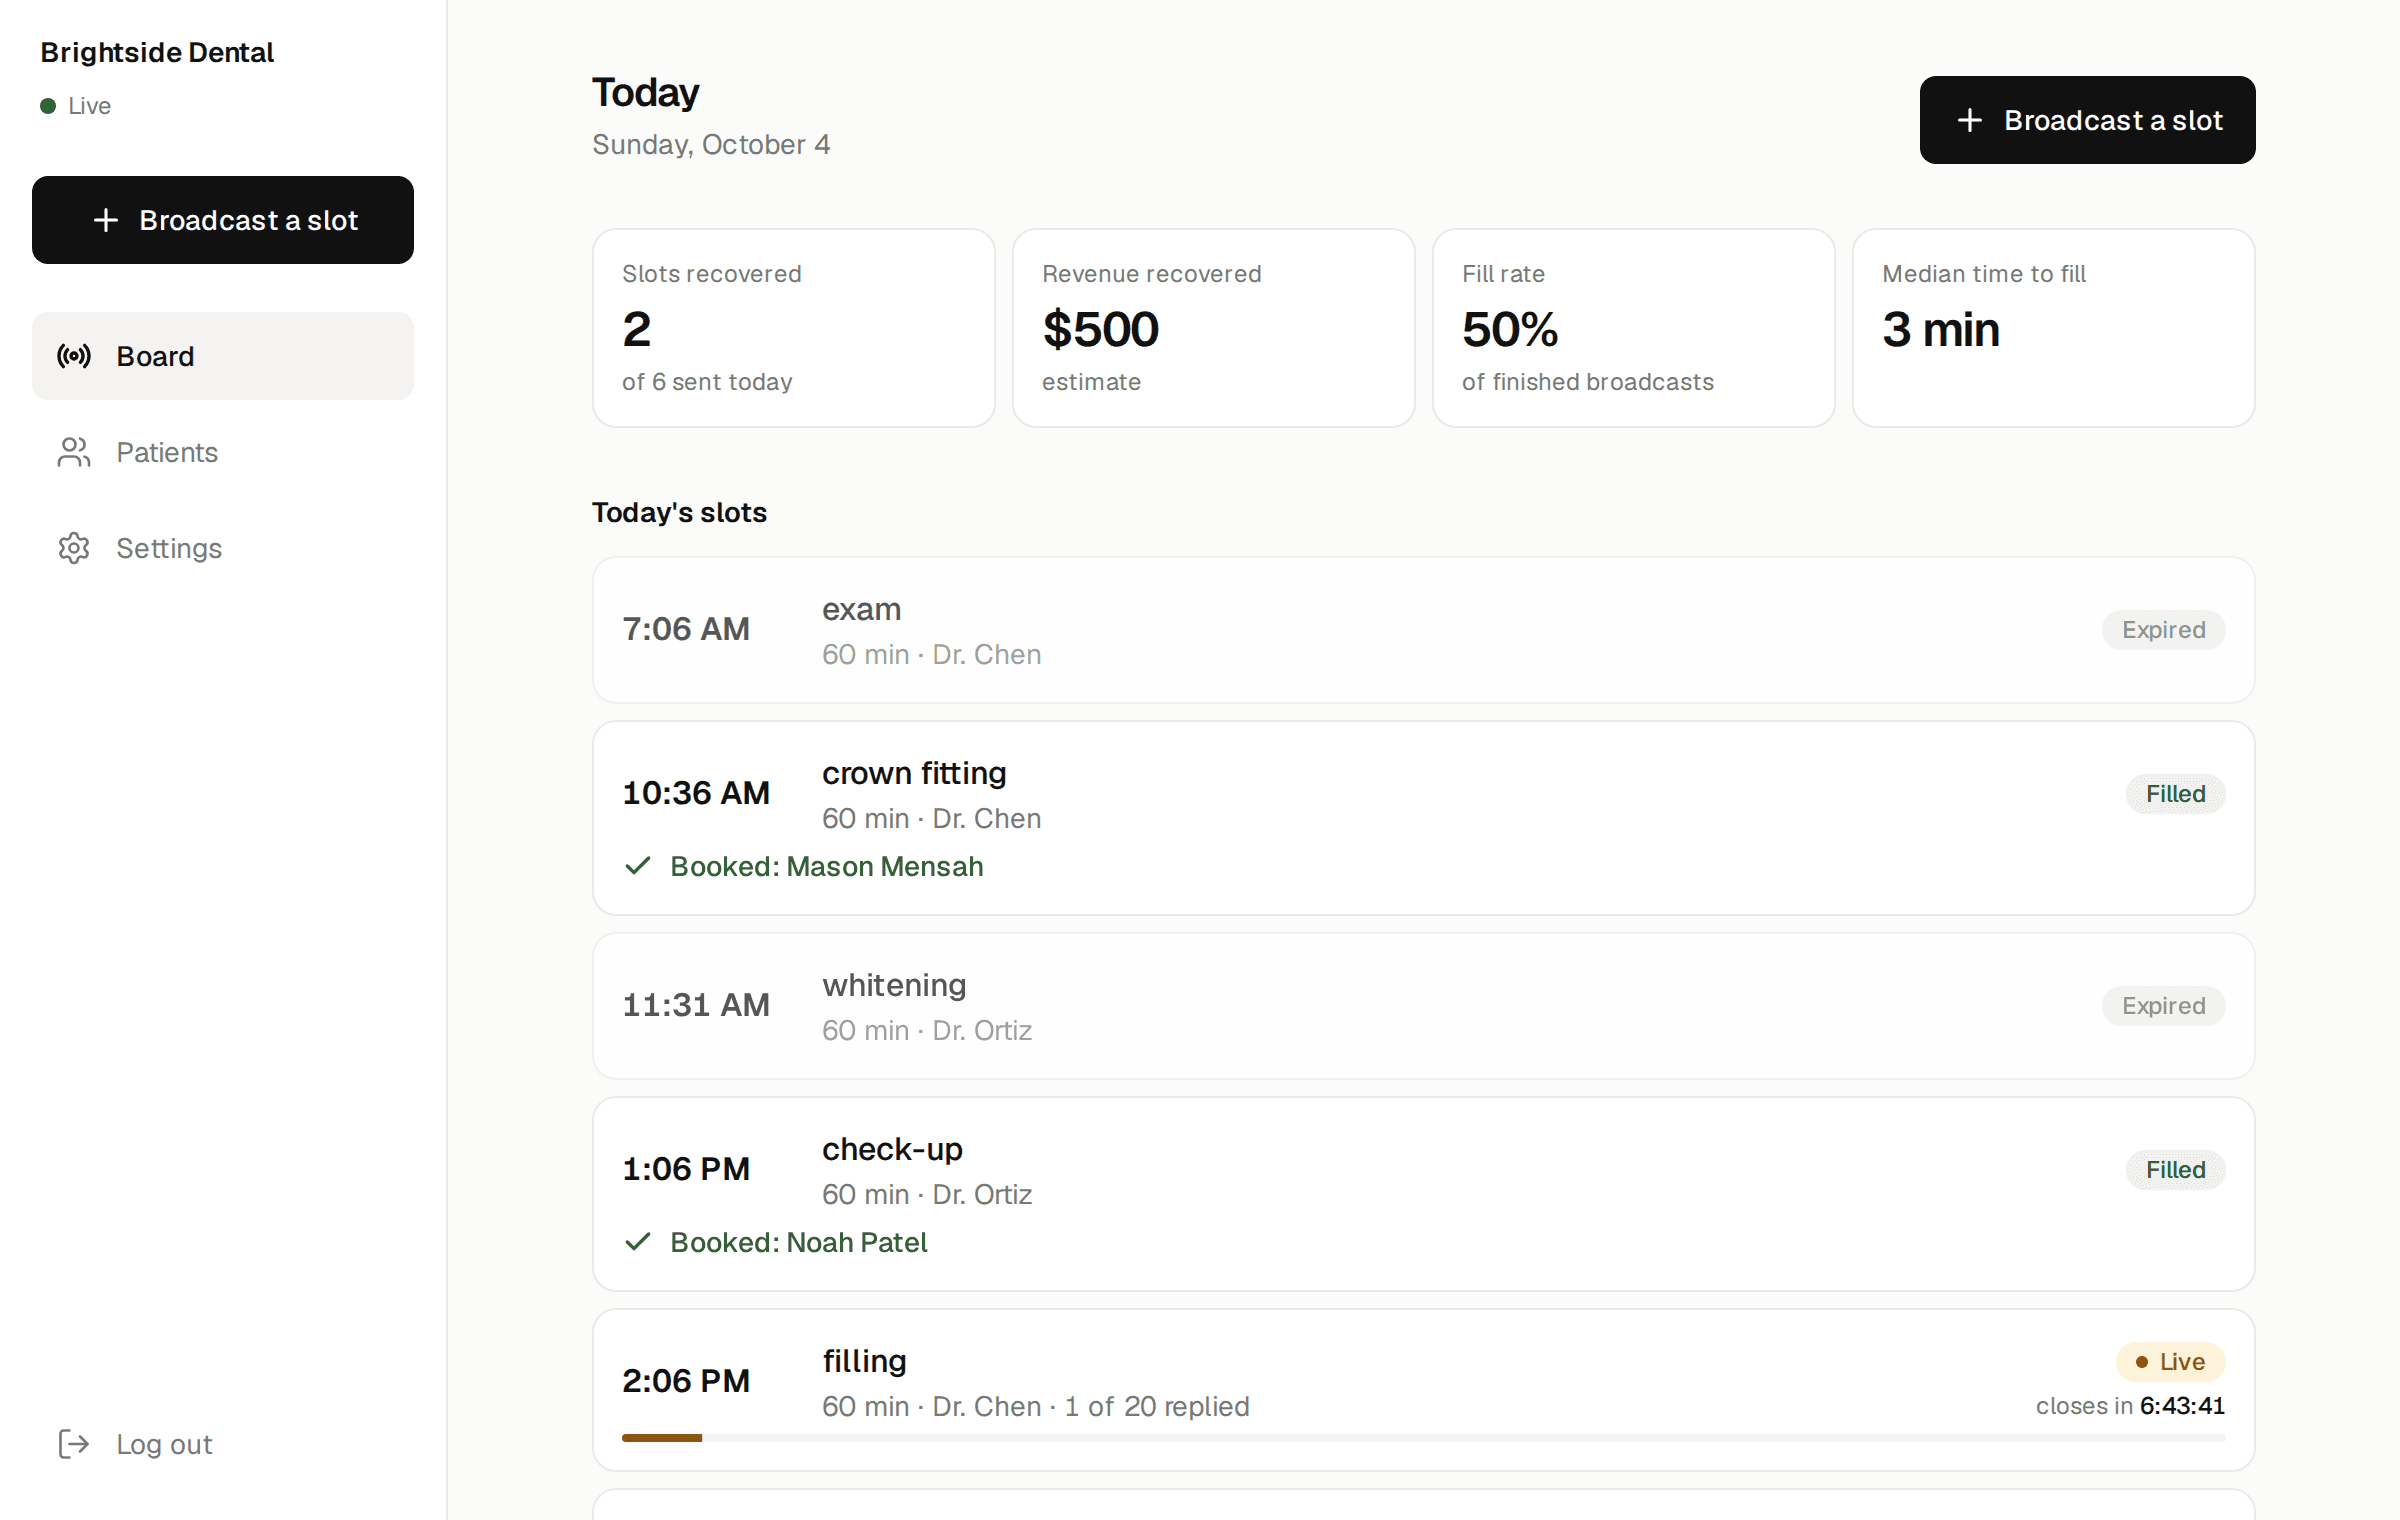This screenshot has height=1520, width=2400.
Task: Click the Expired badge on whitening slot
Action: click(x=2163, y=1006)
